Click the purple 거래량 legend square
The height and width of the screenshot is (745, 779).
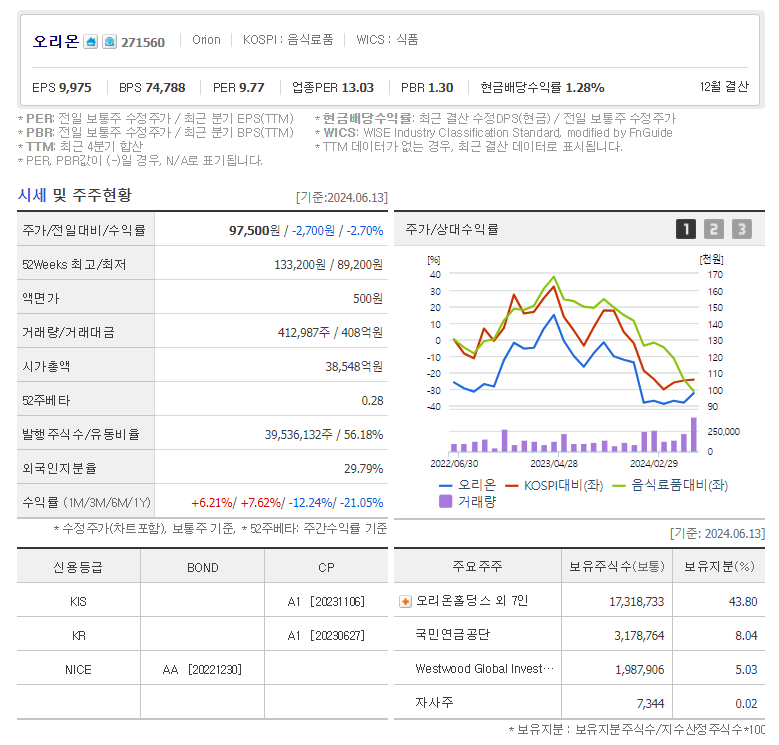[446, 501]
